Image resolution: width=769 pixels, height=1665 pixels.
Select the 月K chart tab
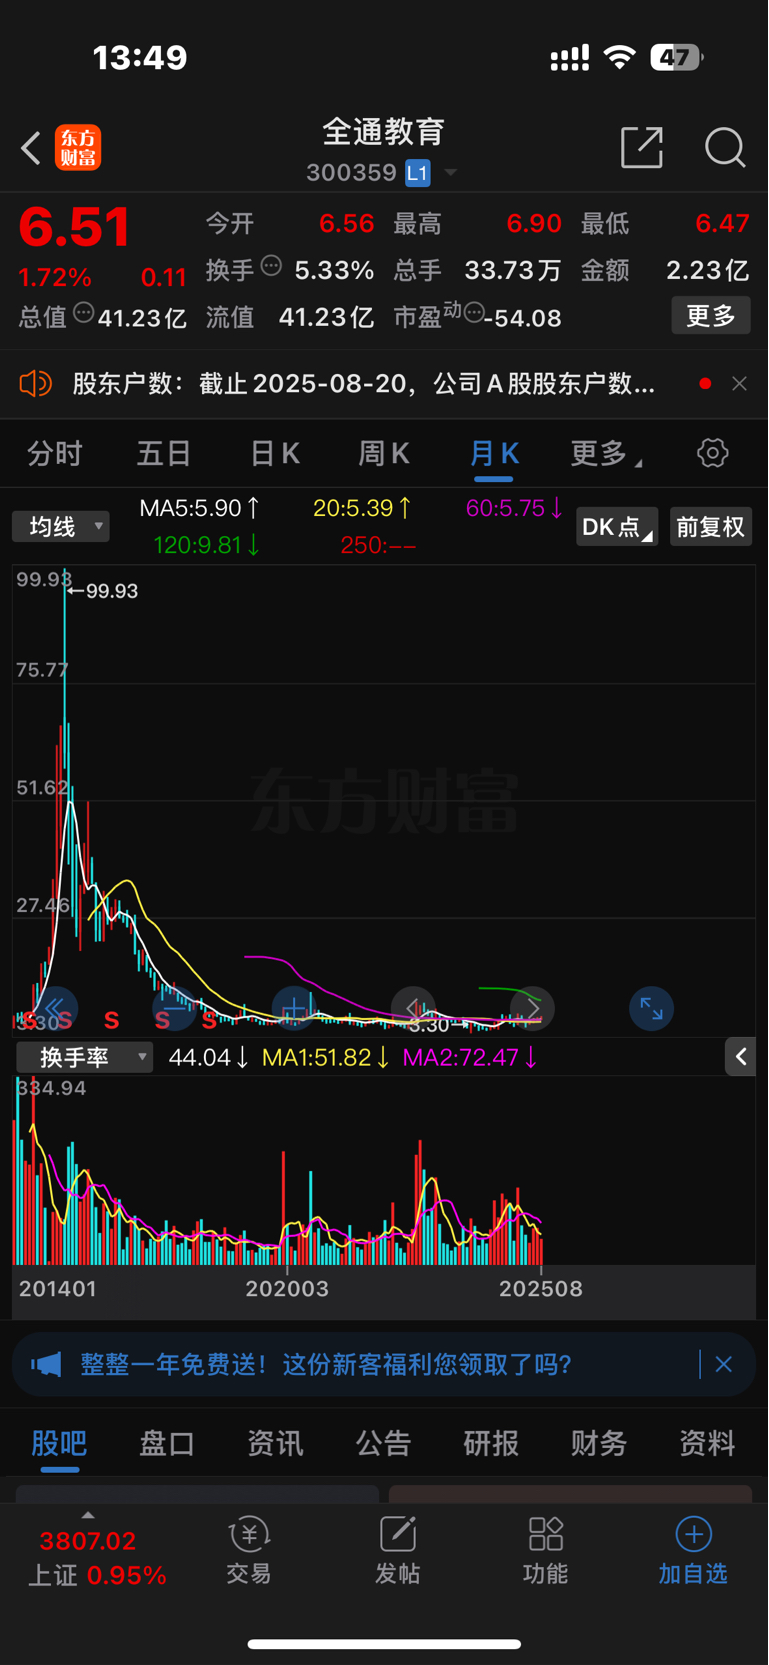click(x=494, y=454)
